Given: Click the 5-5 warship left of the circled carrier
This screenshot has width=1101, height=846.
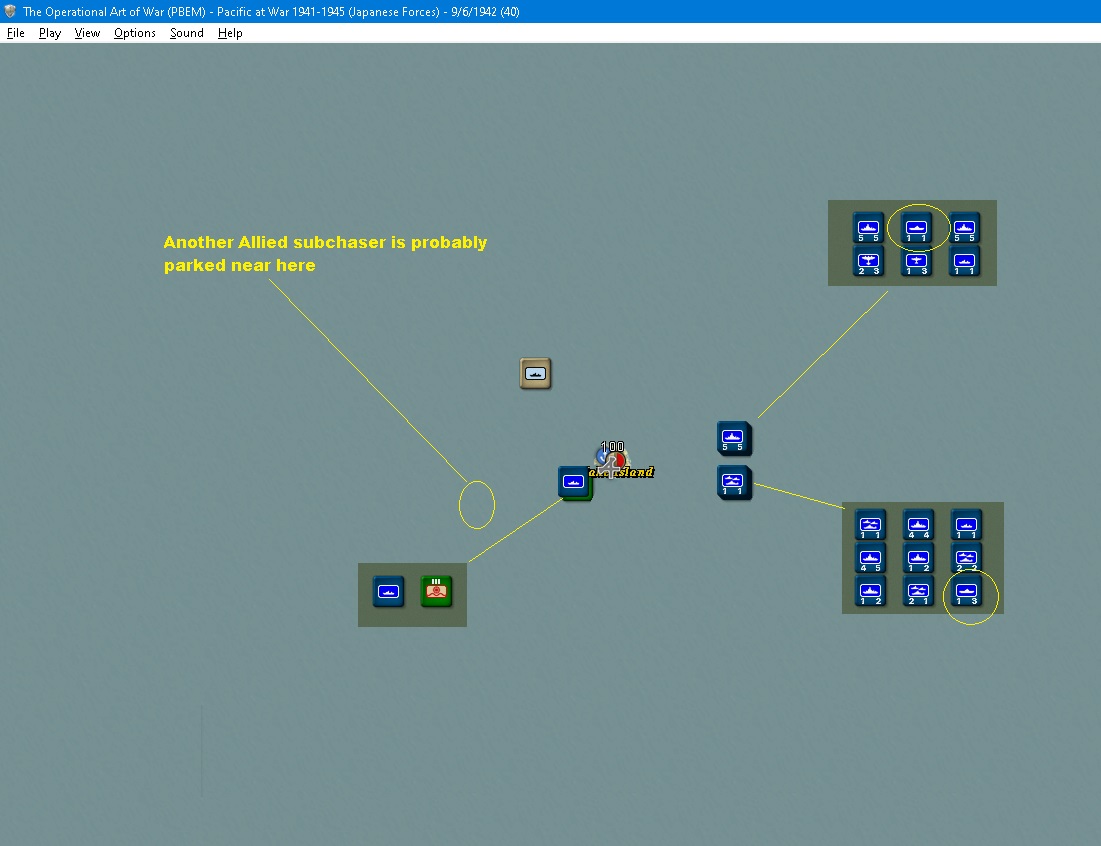Looking at the screenshot, I should tap(869, 228).
